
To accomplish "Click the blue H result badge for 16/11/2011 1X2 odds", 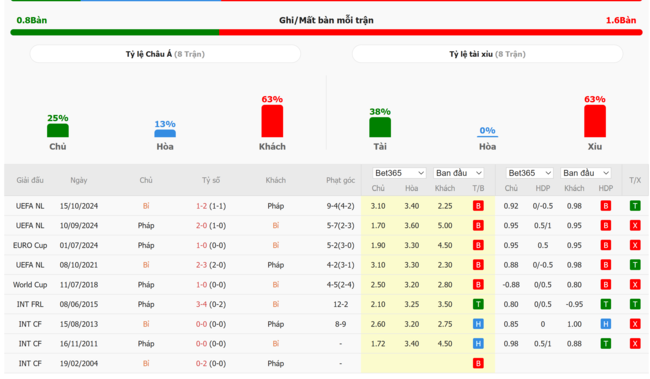I will click(478, 343).
